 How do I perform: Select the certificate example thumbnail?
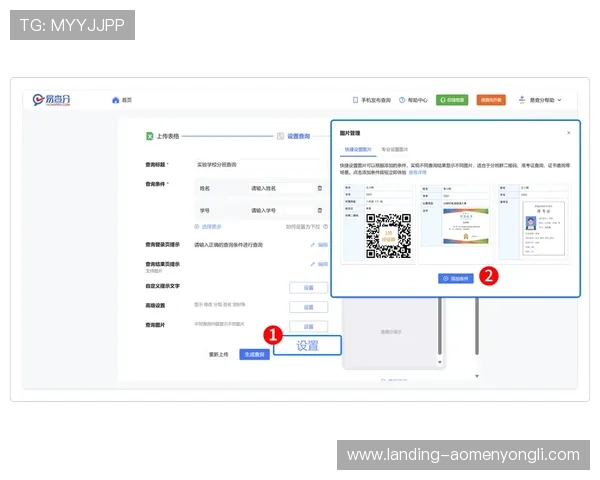455,223
